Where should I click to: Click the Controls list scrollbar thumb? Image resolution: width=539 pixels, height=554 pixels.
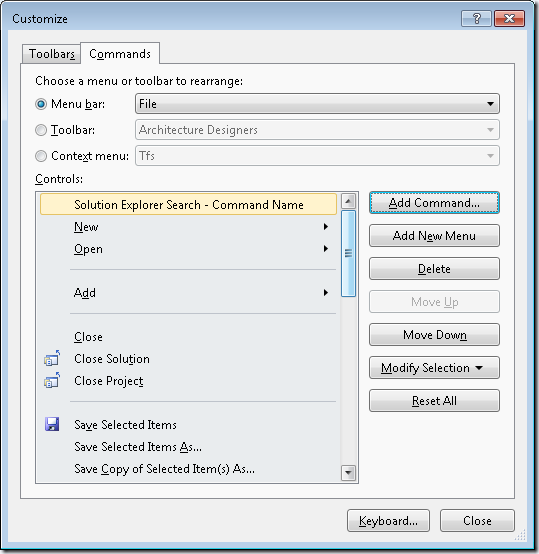[348, 253]
